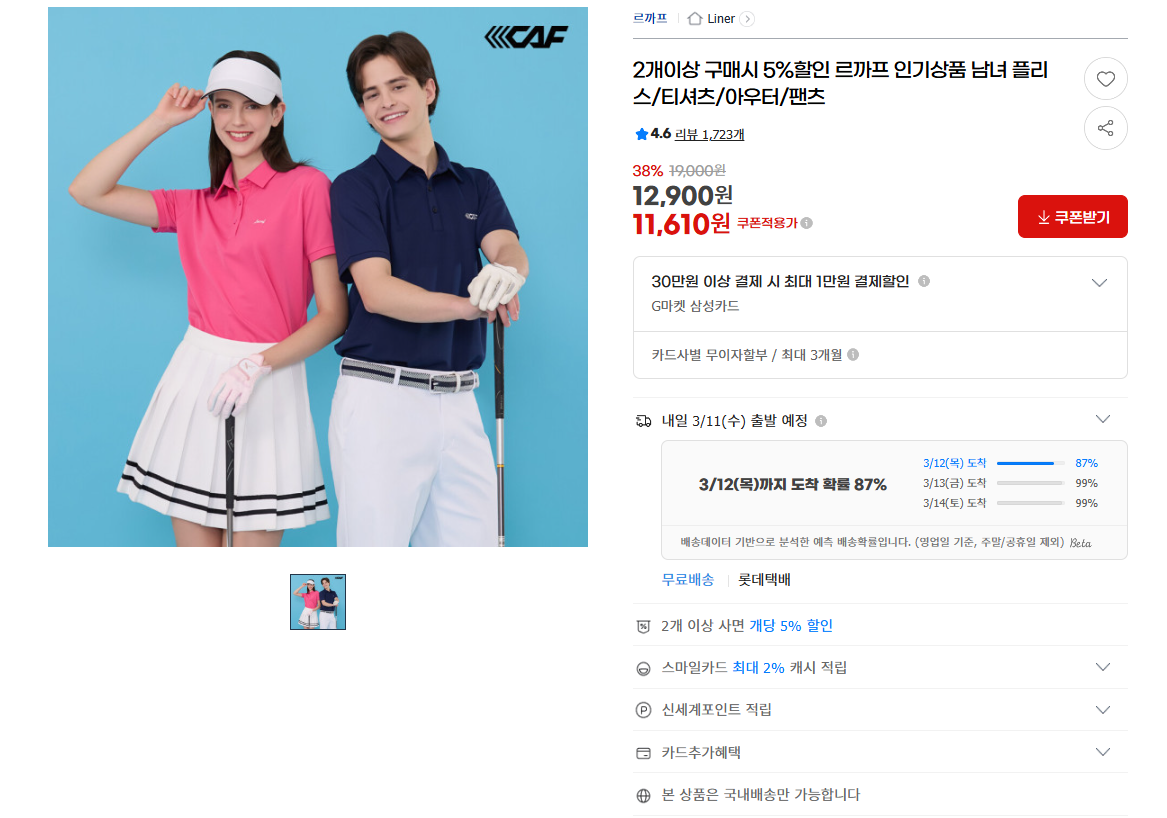1167x818 pixels.
Task: Expand the 내일 3/11(수) 출발 예정 section
Action: point(1102,419)
